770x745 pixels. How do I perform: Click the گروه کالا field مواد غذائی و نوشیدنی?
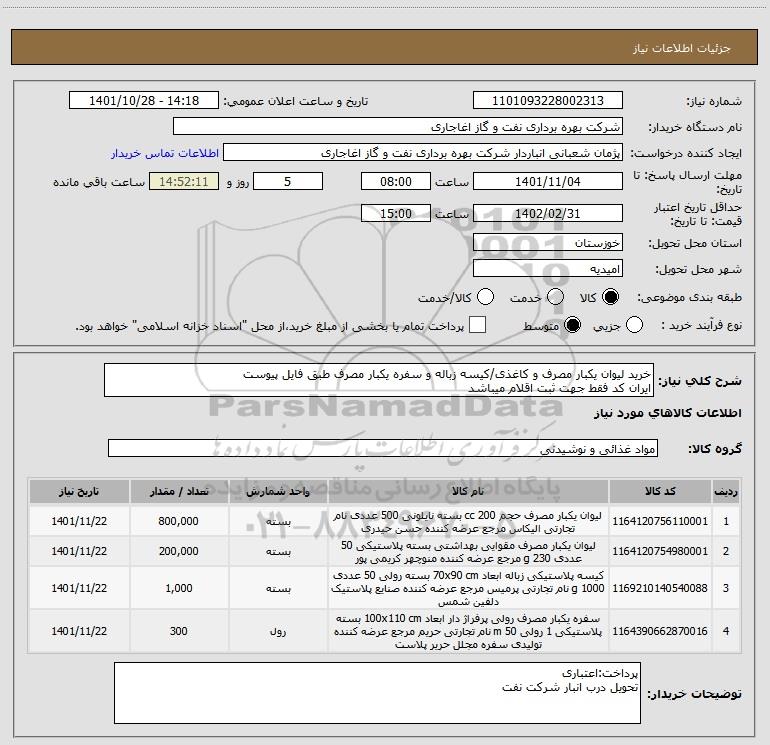pyautogui.click(x=383, y=448)
